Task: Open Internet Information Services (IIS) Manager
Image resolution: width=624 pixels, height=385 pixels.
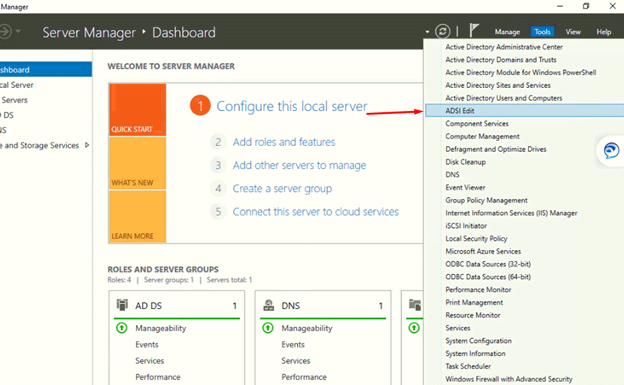Action: point(511,213)
